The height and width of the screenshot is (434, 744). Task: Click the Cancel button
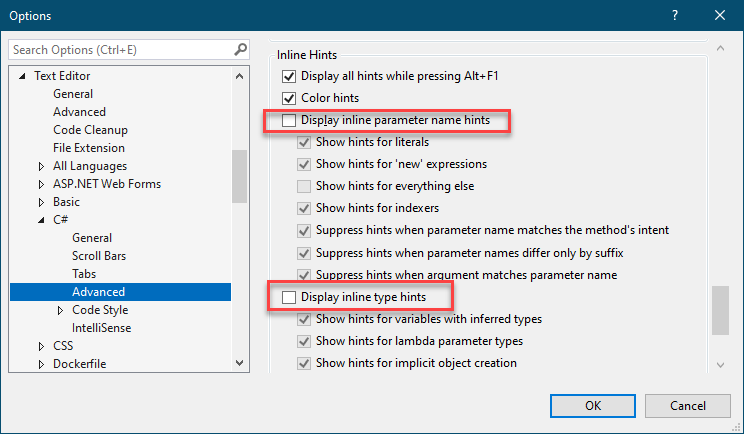point(688,406)
